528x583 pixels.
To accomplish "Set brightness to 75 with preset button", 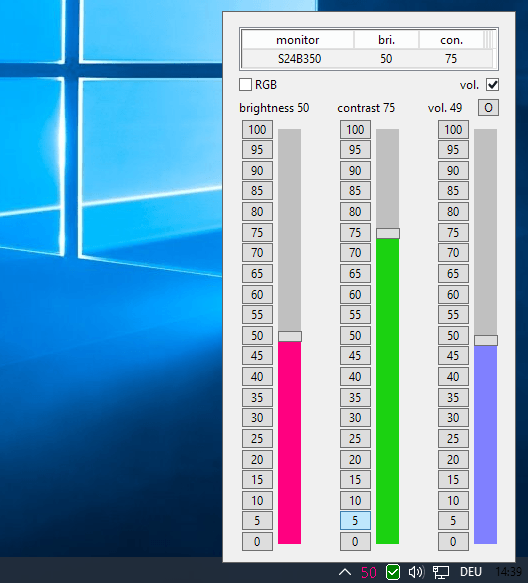I will (x=257, y=233).
